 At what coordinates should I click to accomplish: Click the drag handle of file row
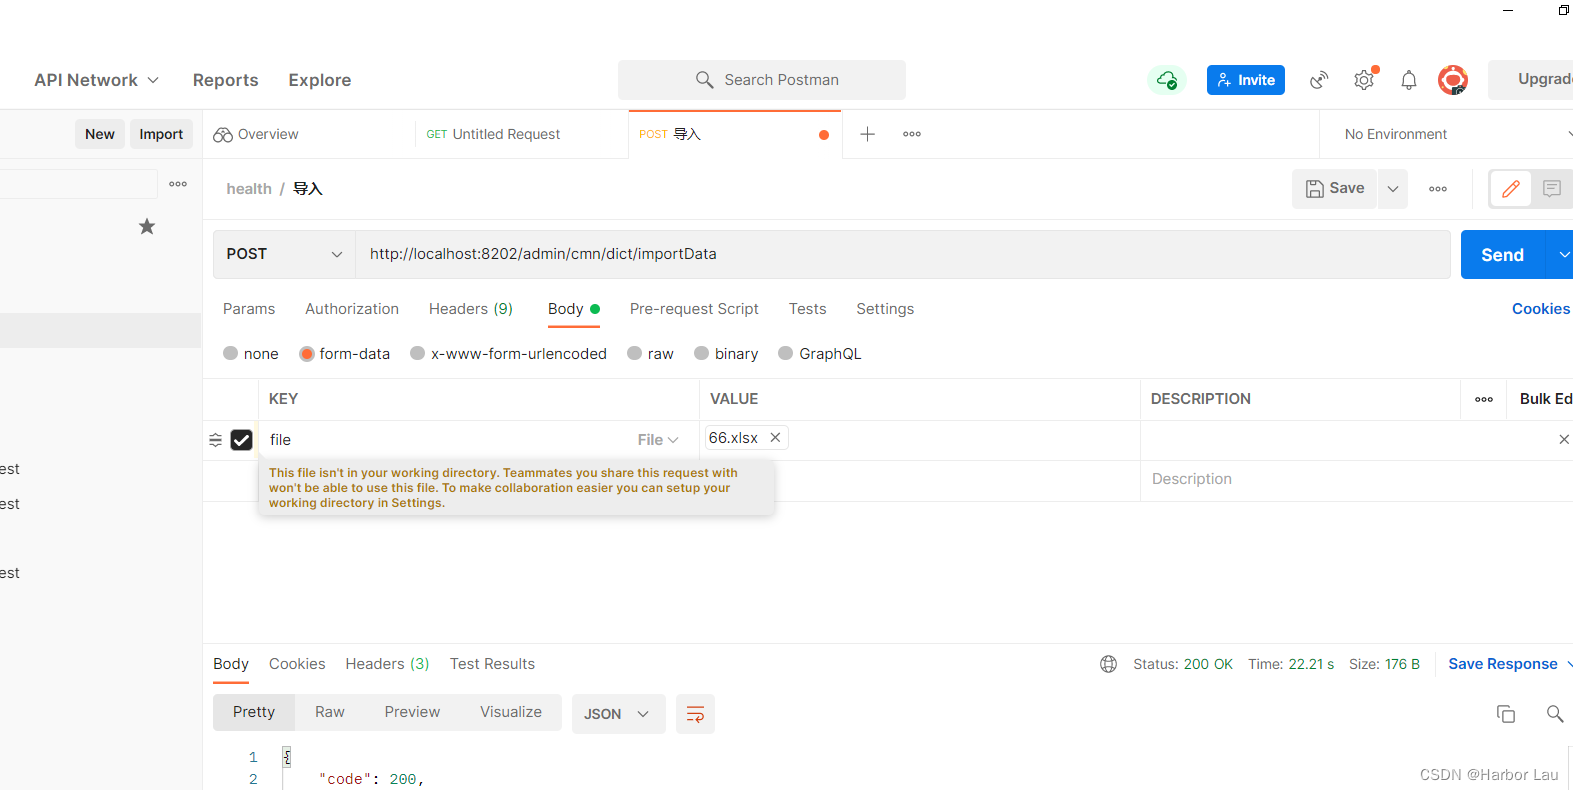point(216,440)
